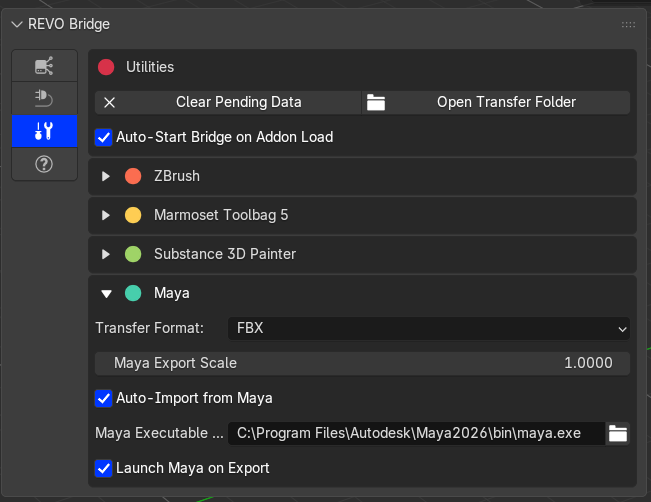This screenshot has width=651, height=502.
Task: Click the orange ZBrush color dot
Action: (x=133, y=176)
